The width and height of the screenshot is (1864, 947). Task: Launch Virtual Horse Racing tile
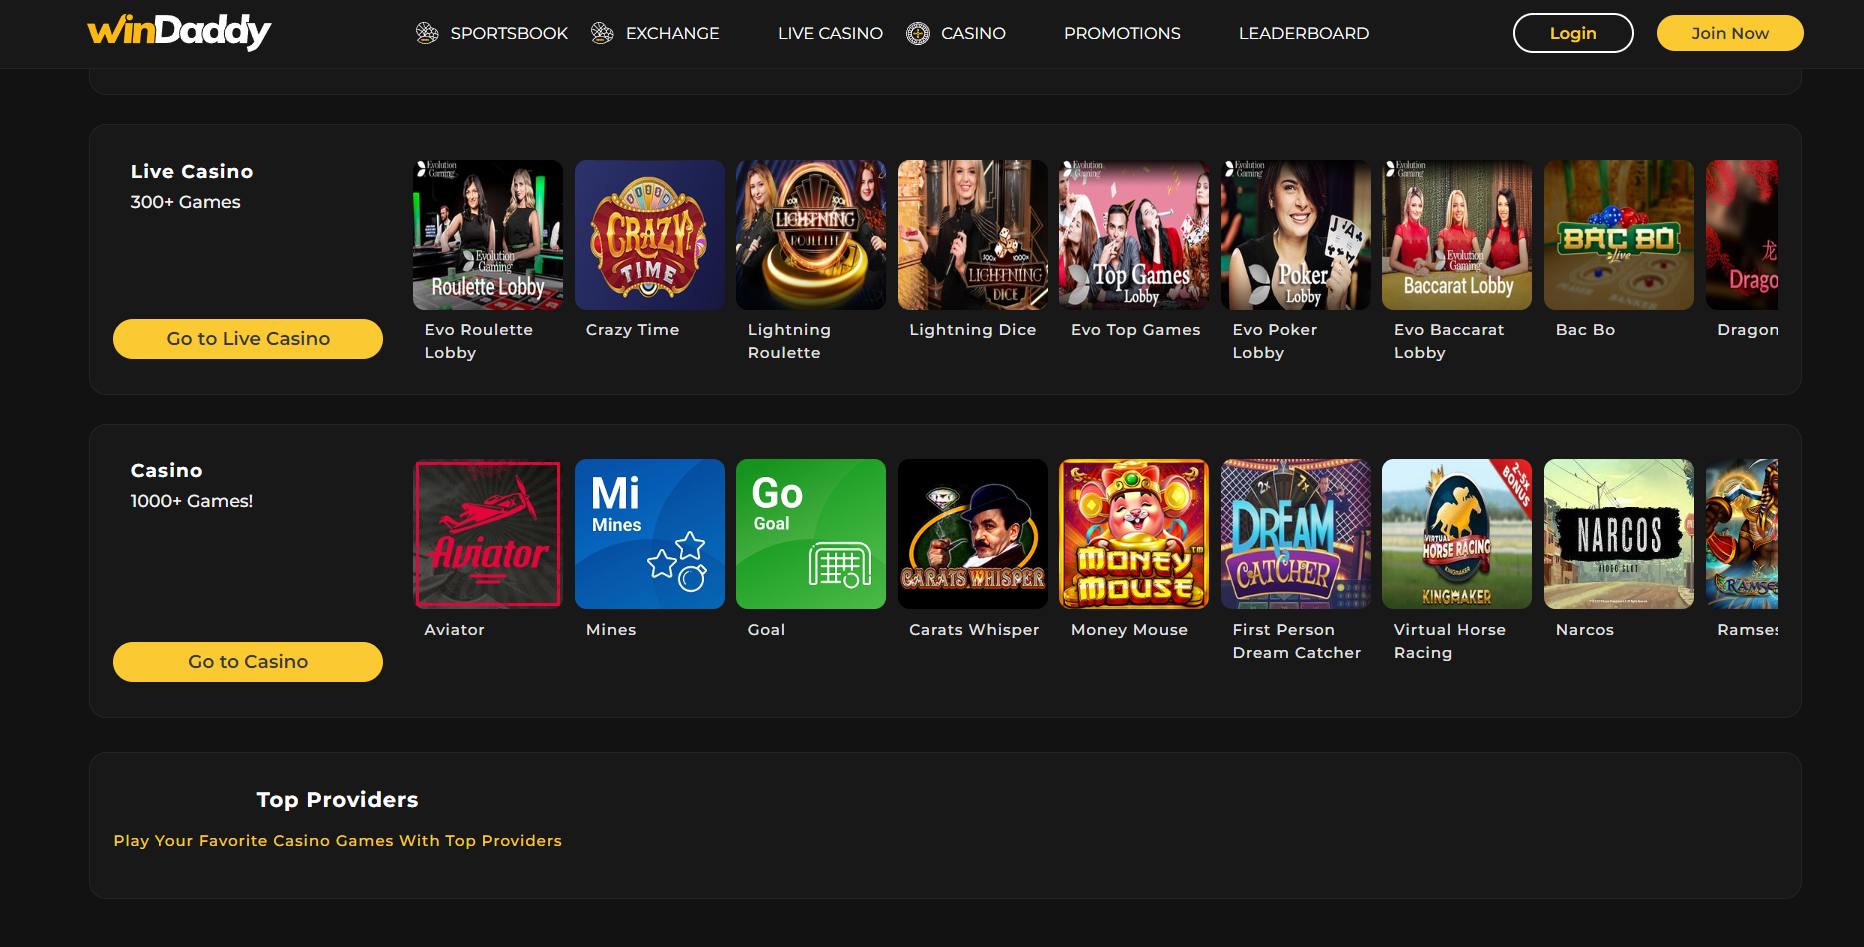point(1457,534)
